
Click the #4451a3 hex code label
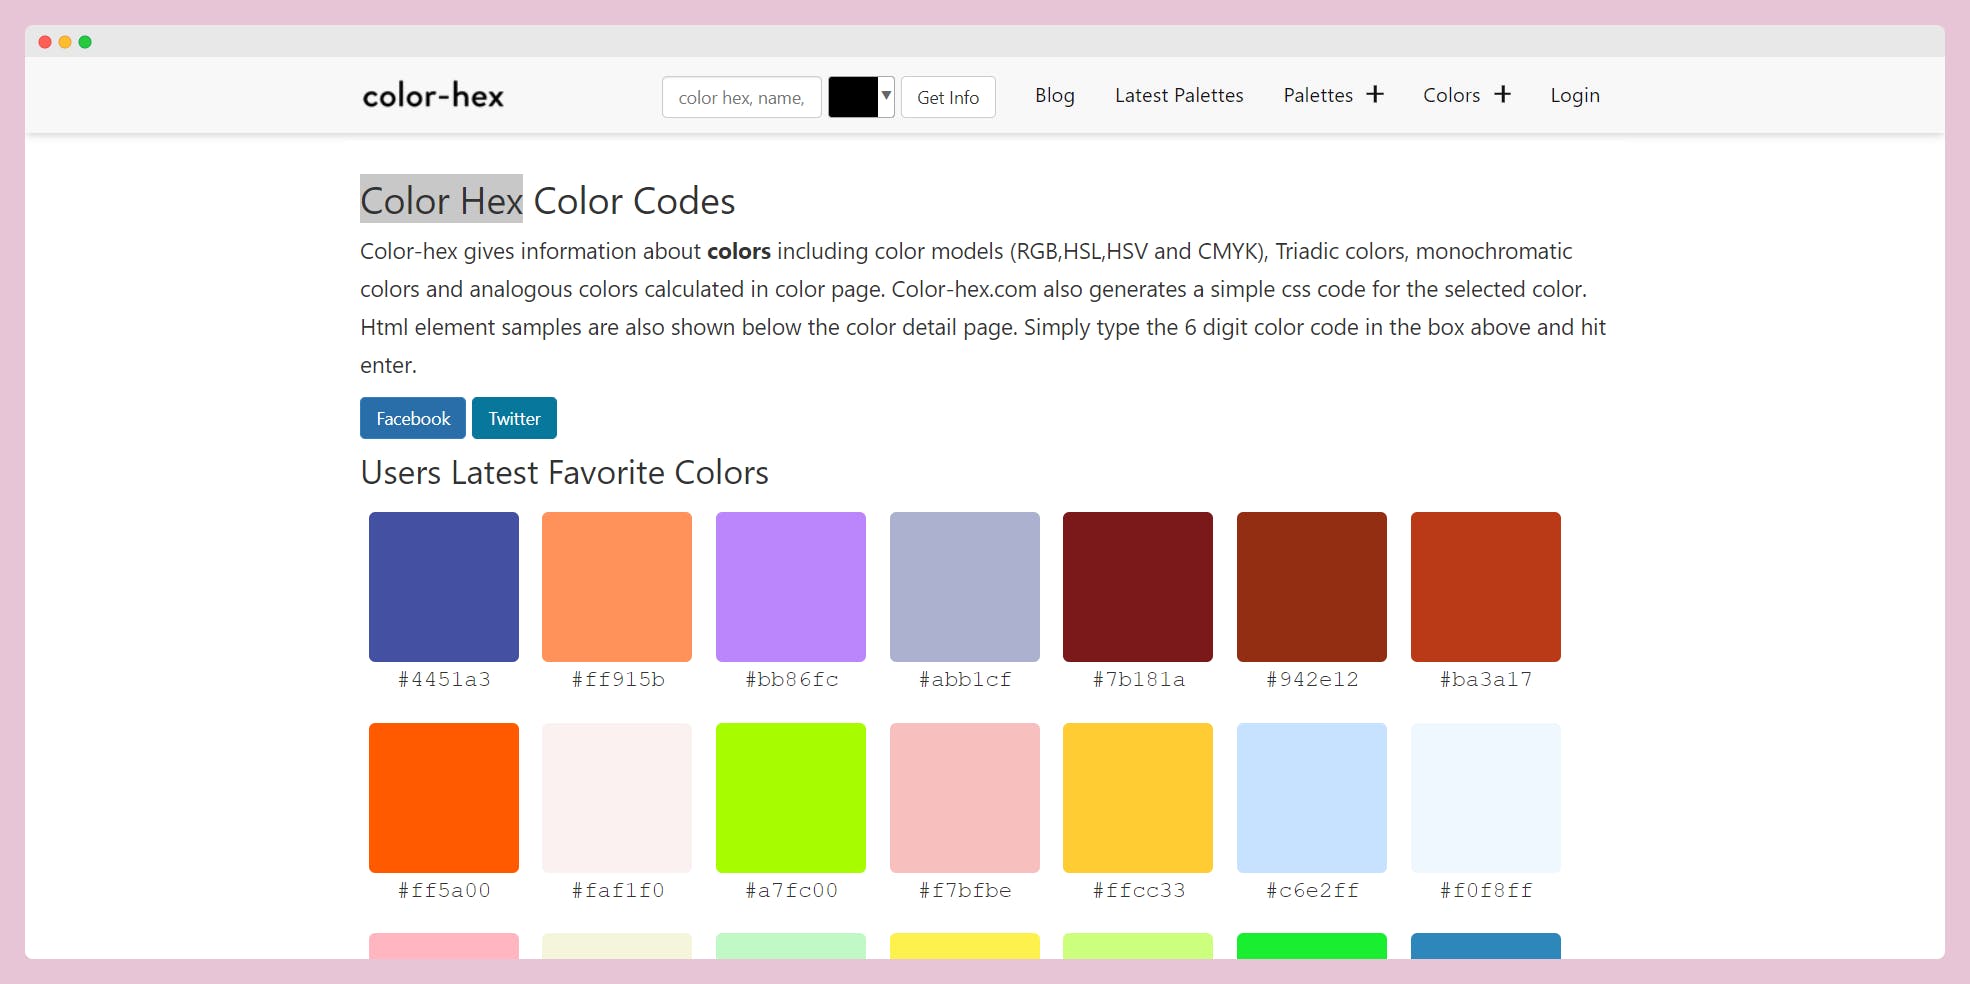(444, 680)
